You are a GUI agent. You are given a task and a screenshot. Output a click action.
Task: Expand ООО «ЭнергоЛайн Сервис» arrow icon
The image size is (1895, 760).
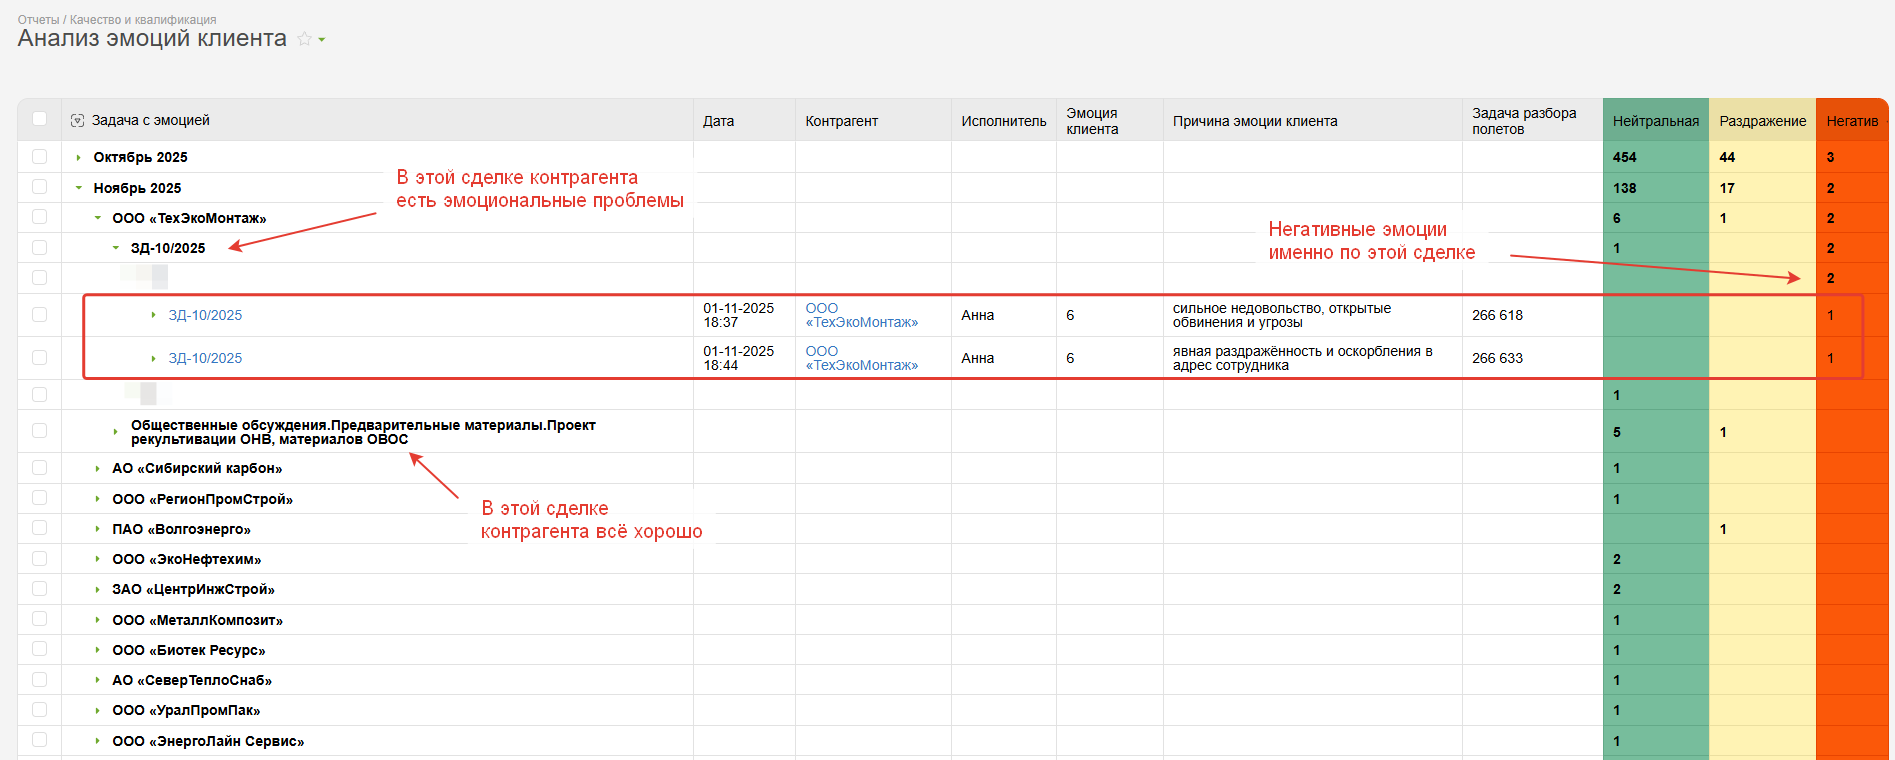pos(97,741)
